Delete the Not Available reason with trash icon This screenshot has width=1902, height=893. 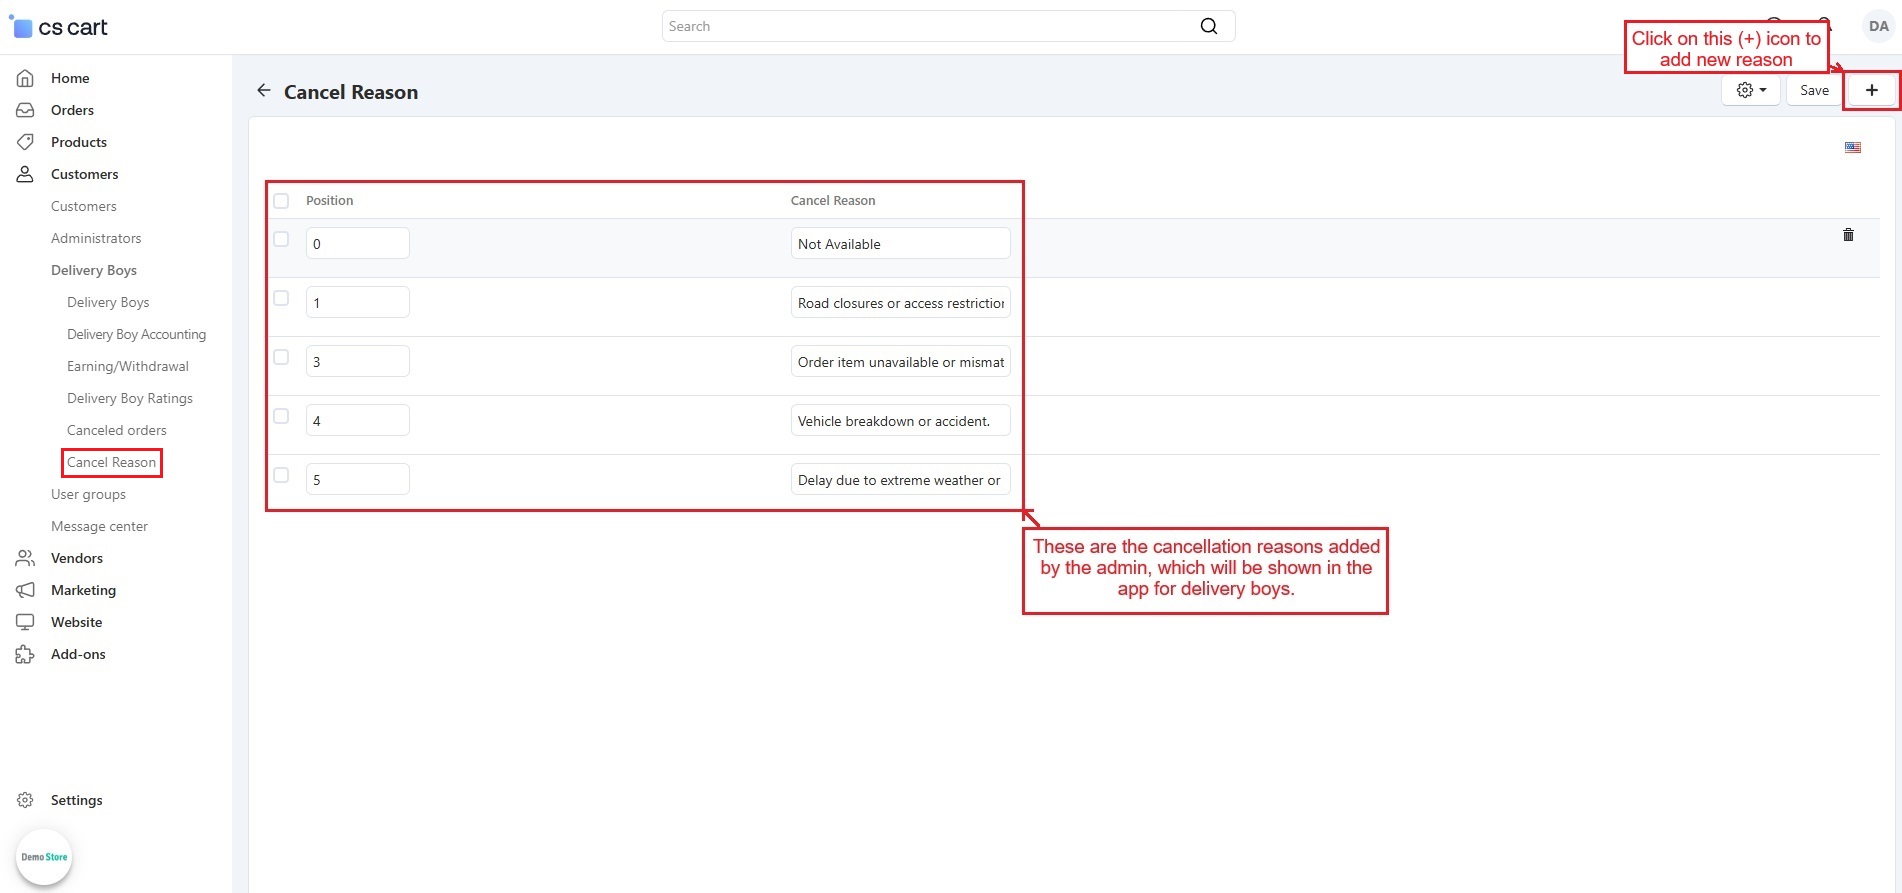point(1848,235)
